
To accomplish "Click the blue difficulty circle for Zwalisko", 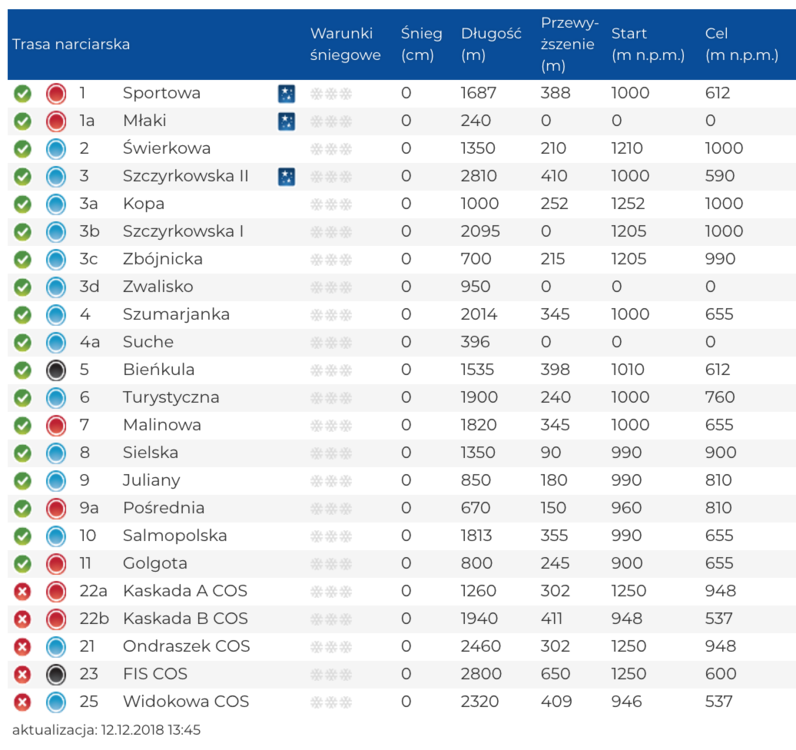I will click(56, 287).
